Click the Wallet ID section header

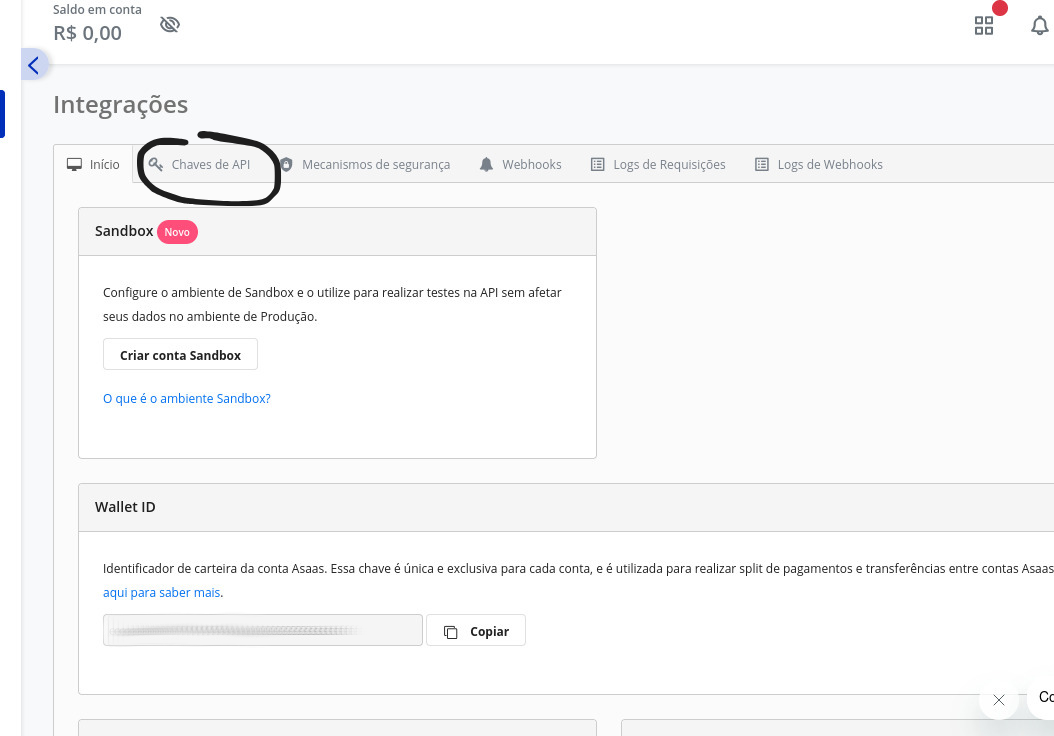(x=125, y=507)
